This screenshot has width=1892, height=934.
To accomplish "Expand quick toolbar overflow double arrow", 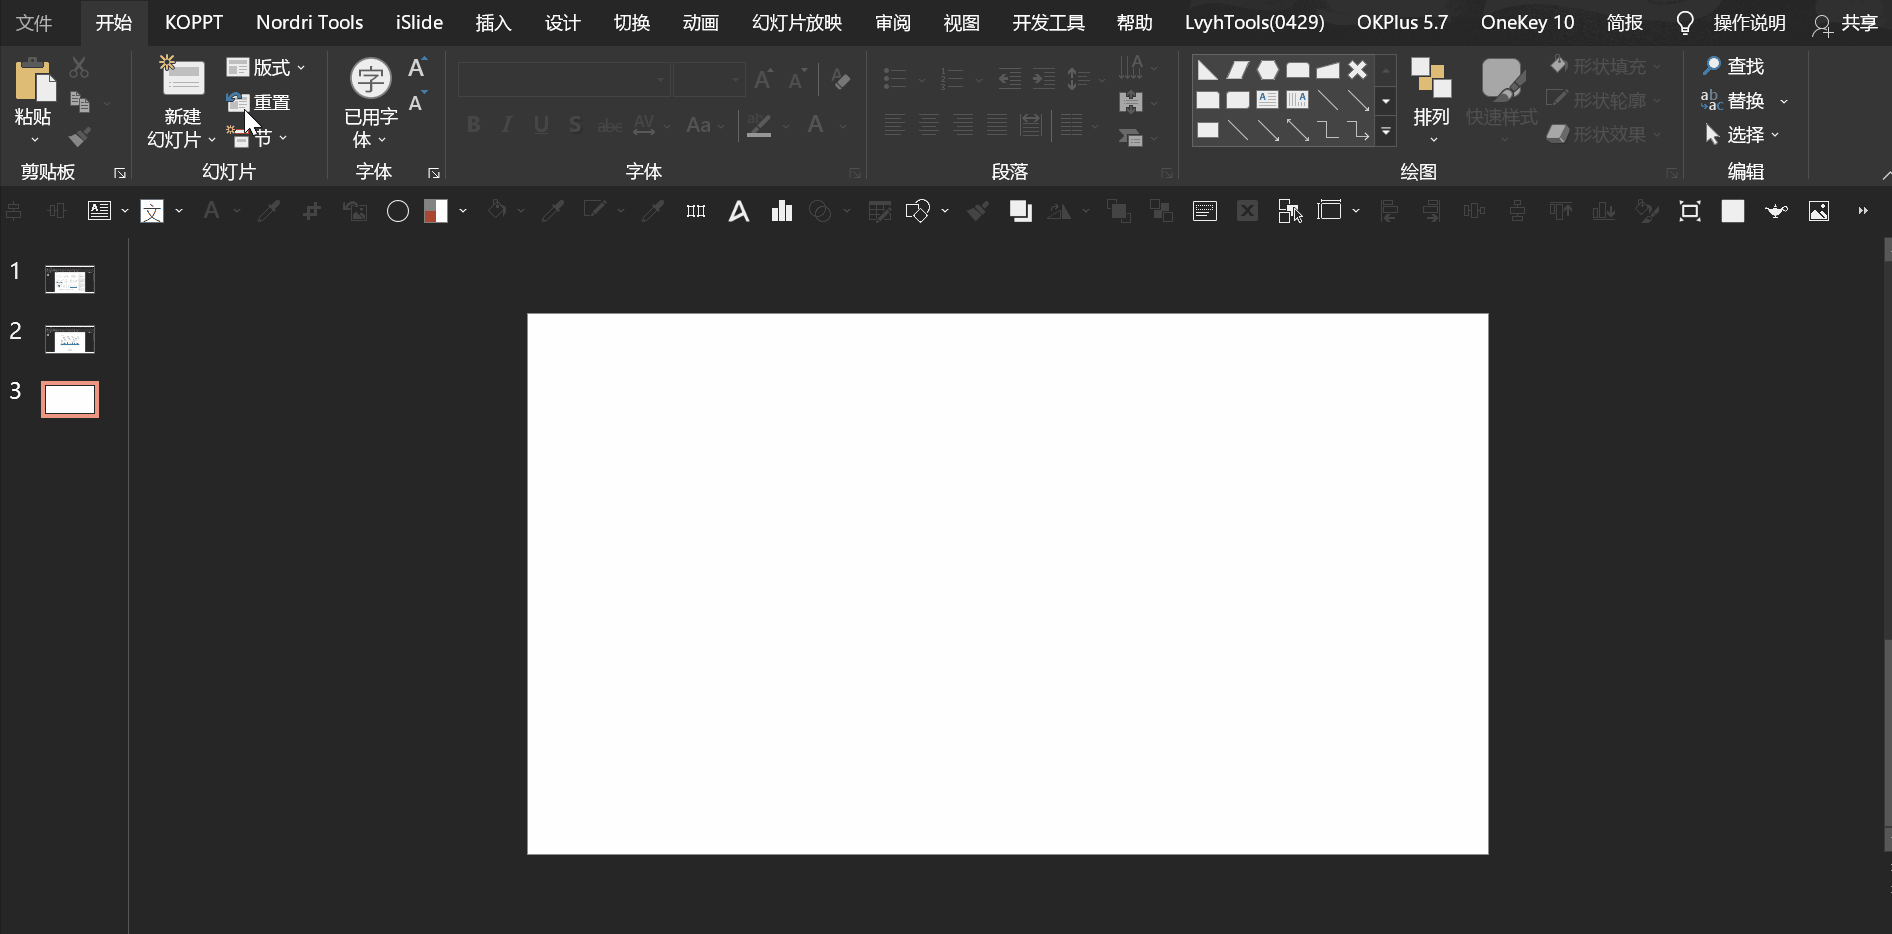I will 1862,211.
